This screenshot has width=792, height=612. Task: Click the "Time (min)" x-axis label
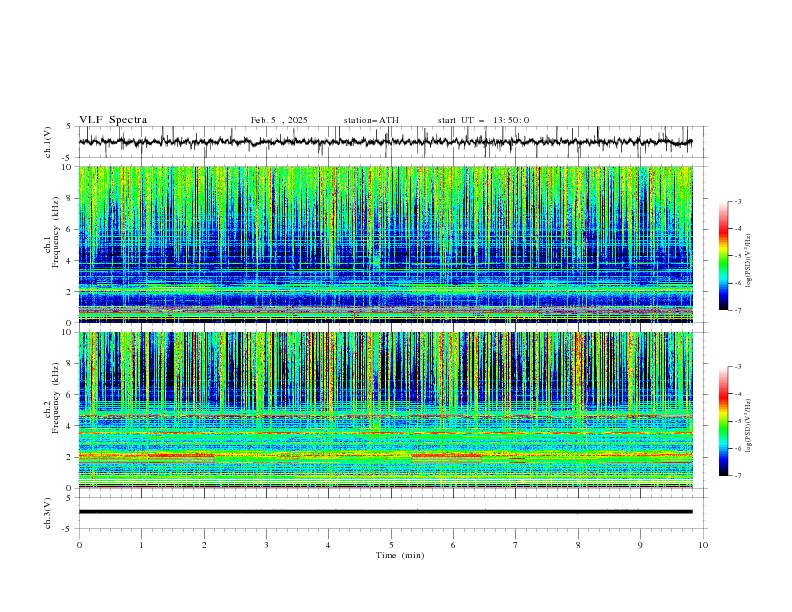(400, 555)
